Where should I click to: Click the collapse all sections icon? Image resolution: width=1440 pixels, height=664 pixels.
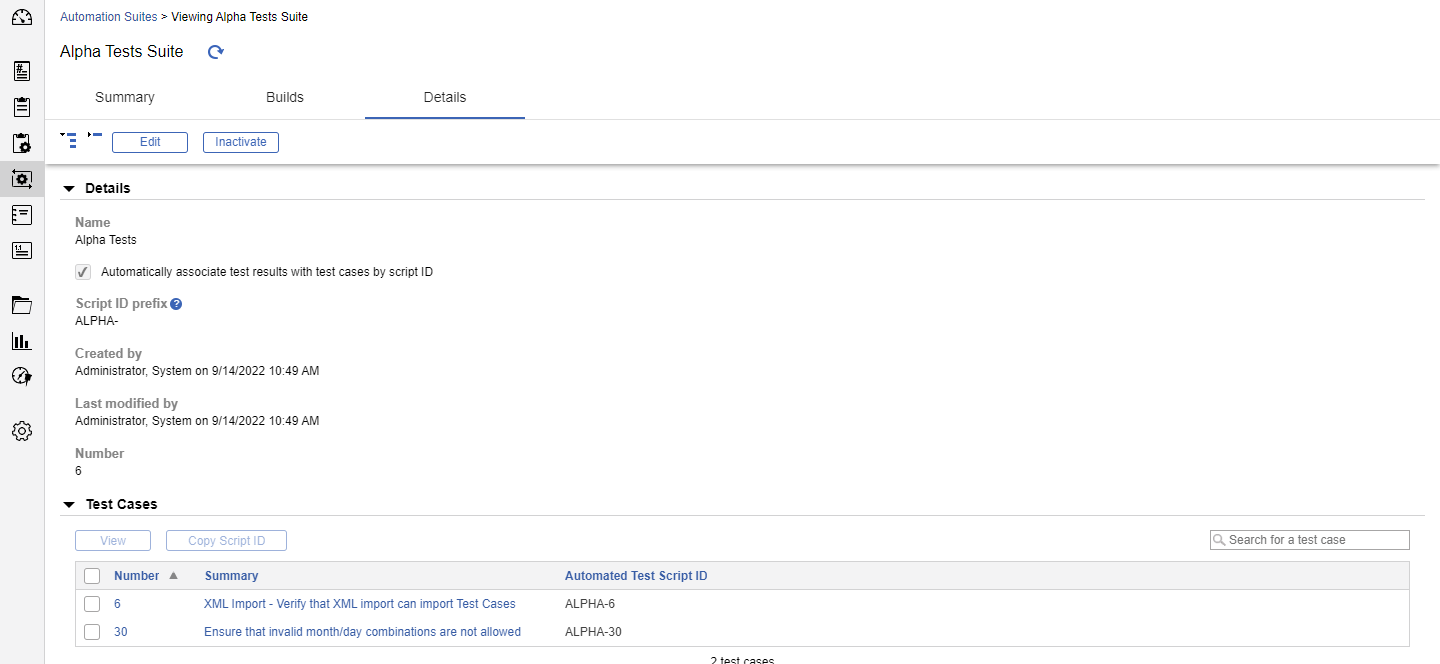95,135
